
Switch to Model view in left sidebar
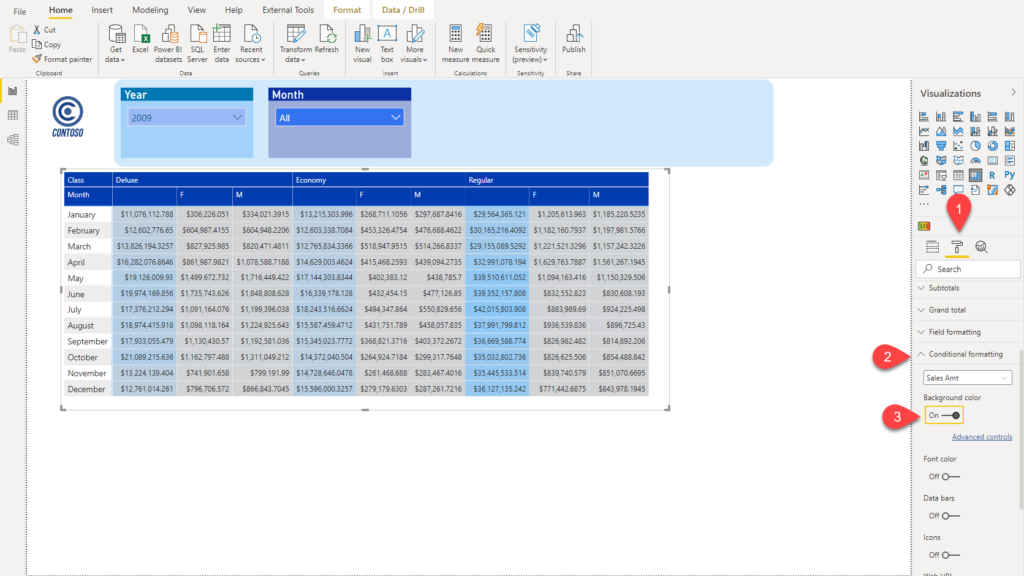[x=12, y=140]
